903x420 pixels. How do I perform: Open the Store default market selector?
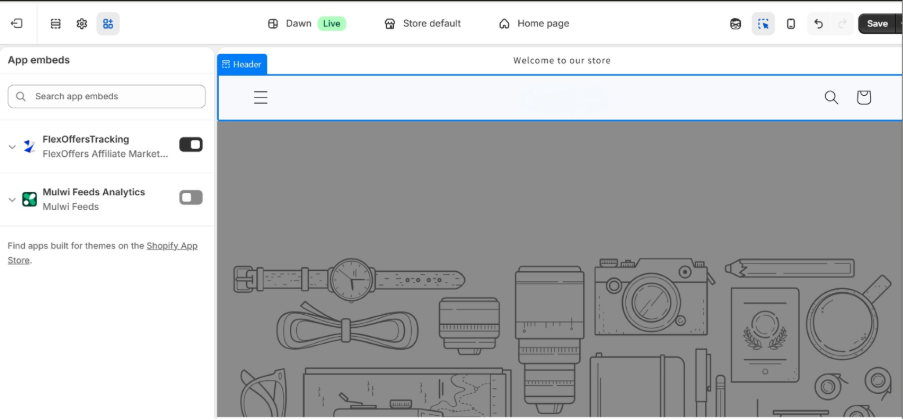(422, 23)
